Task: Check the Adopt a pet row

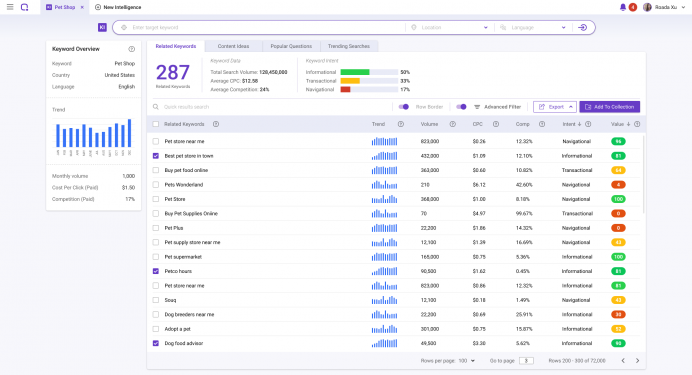Action: pos(156,329)
